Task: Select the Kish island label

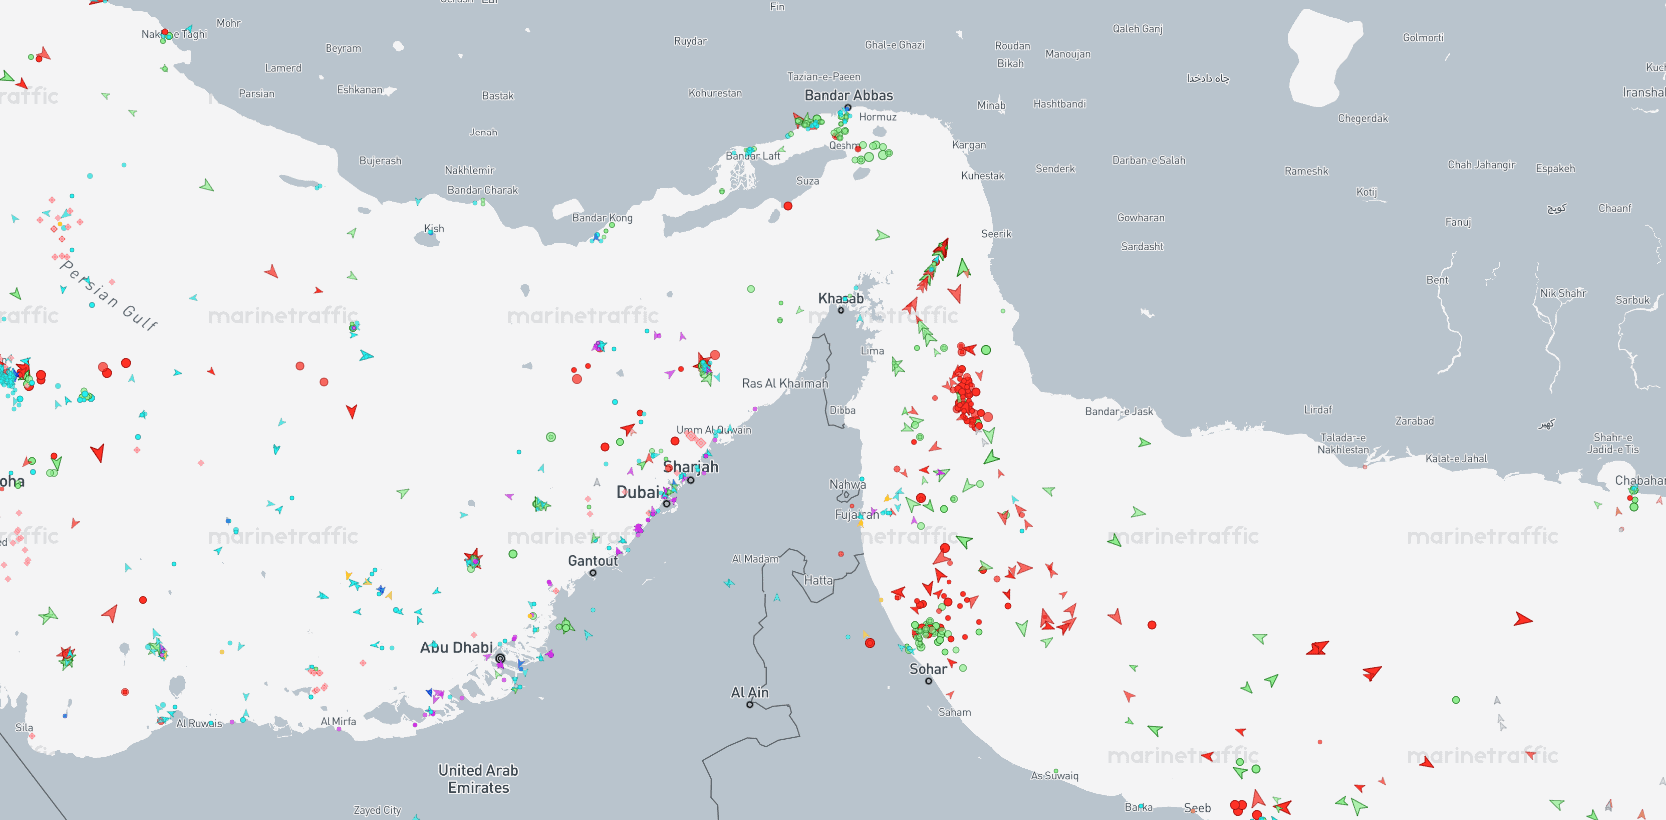Action: tap(434, 228)
